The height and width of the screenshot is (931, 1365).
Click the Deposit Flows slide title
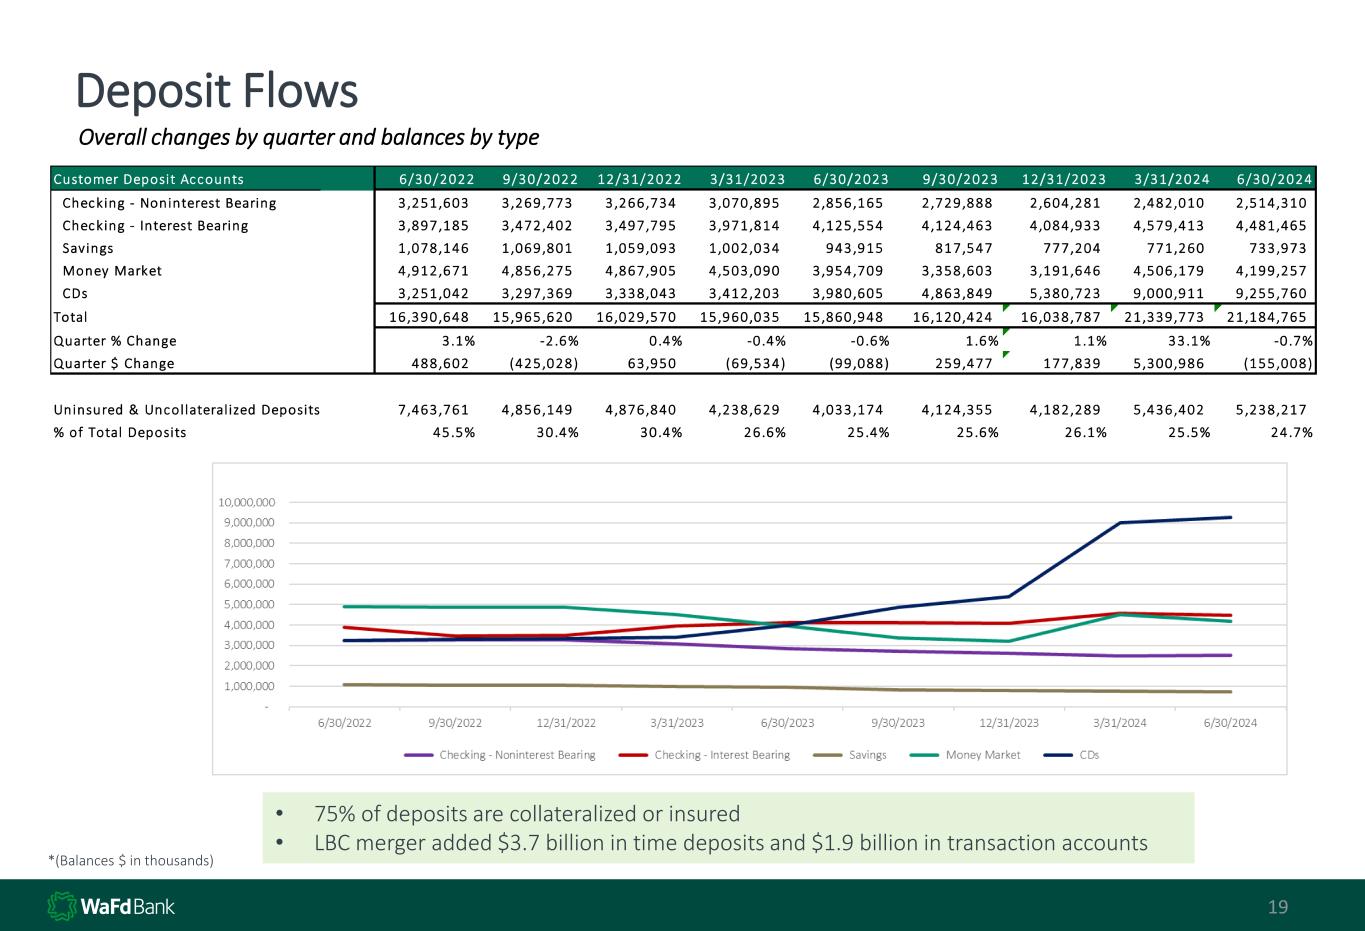217,91
